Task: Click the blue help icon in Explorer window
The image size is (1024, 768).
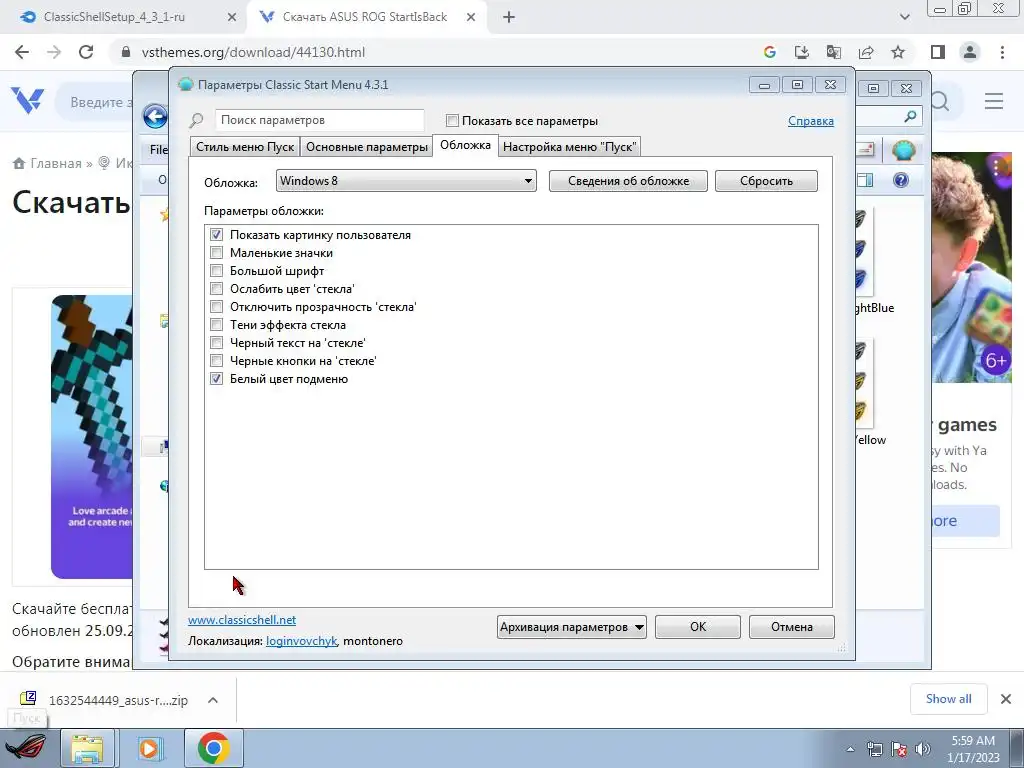Action: pos(901,180)
